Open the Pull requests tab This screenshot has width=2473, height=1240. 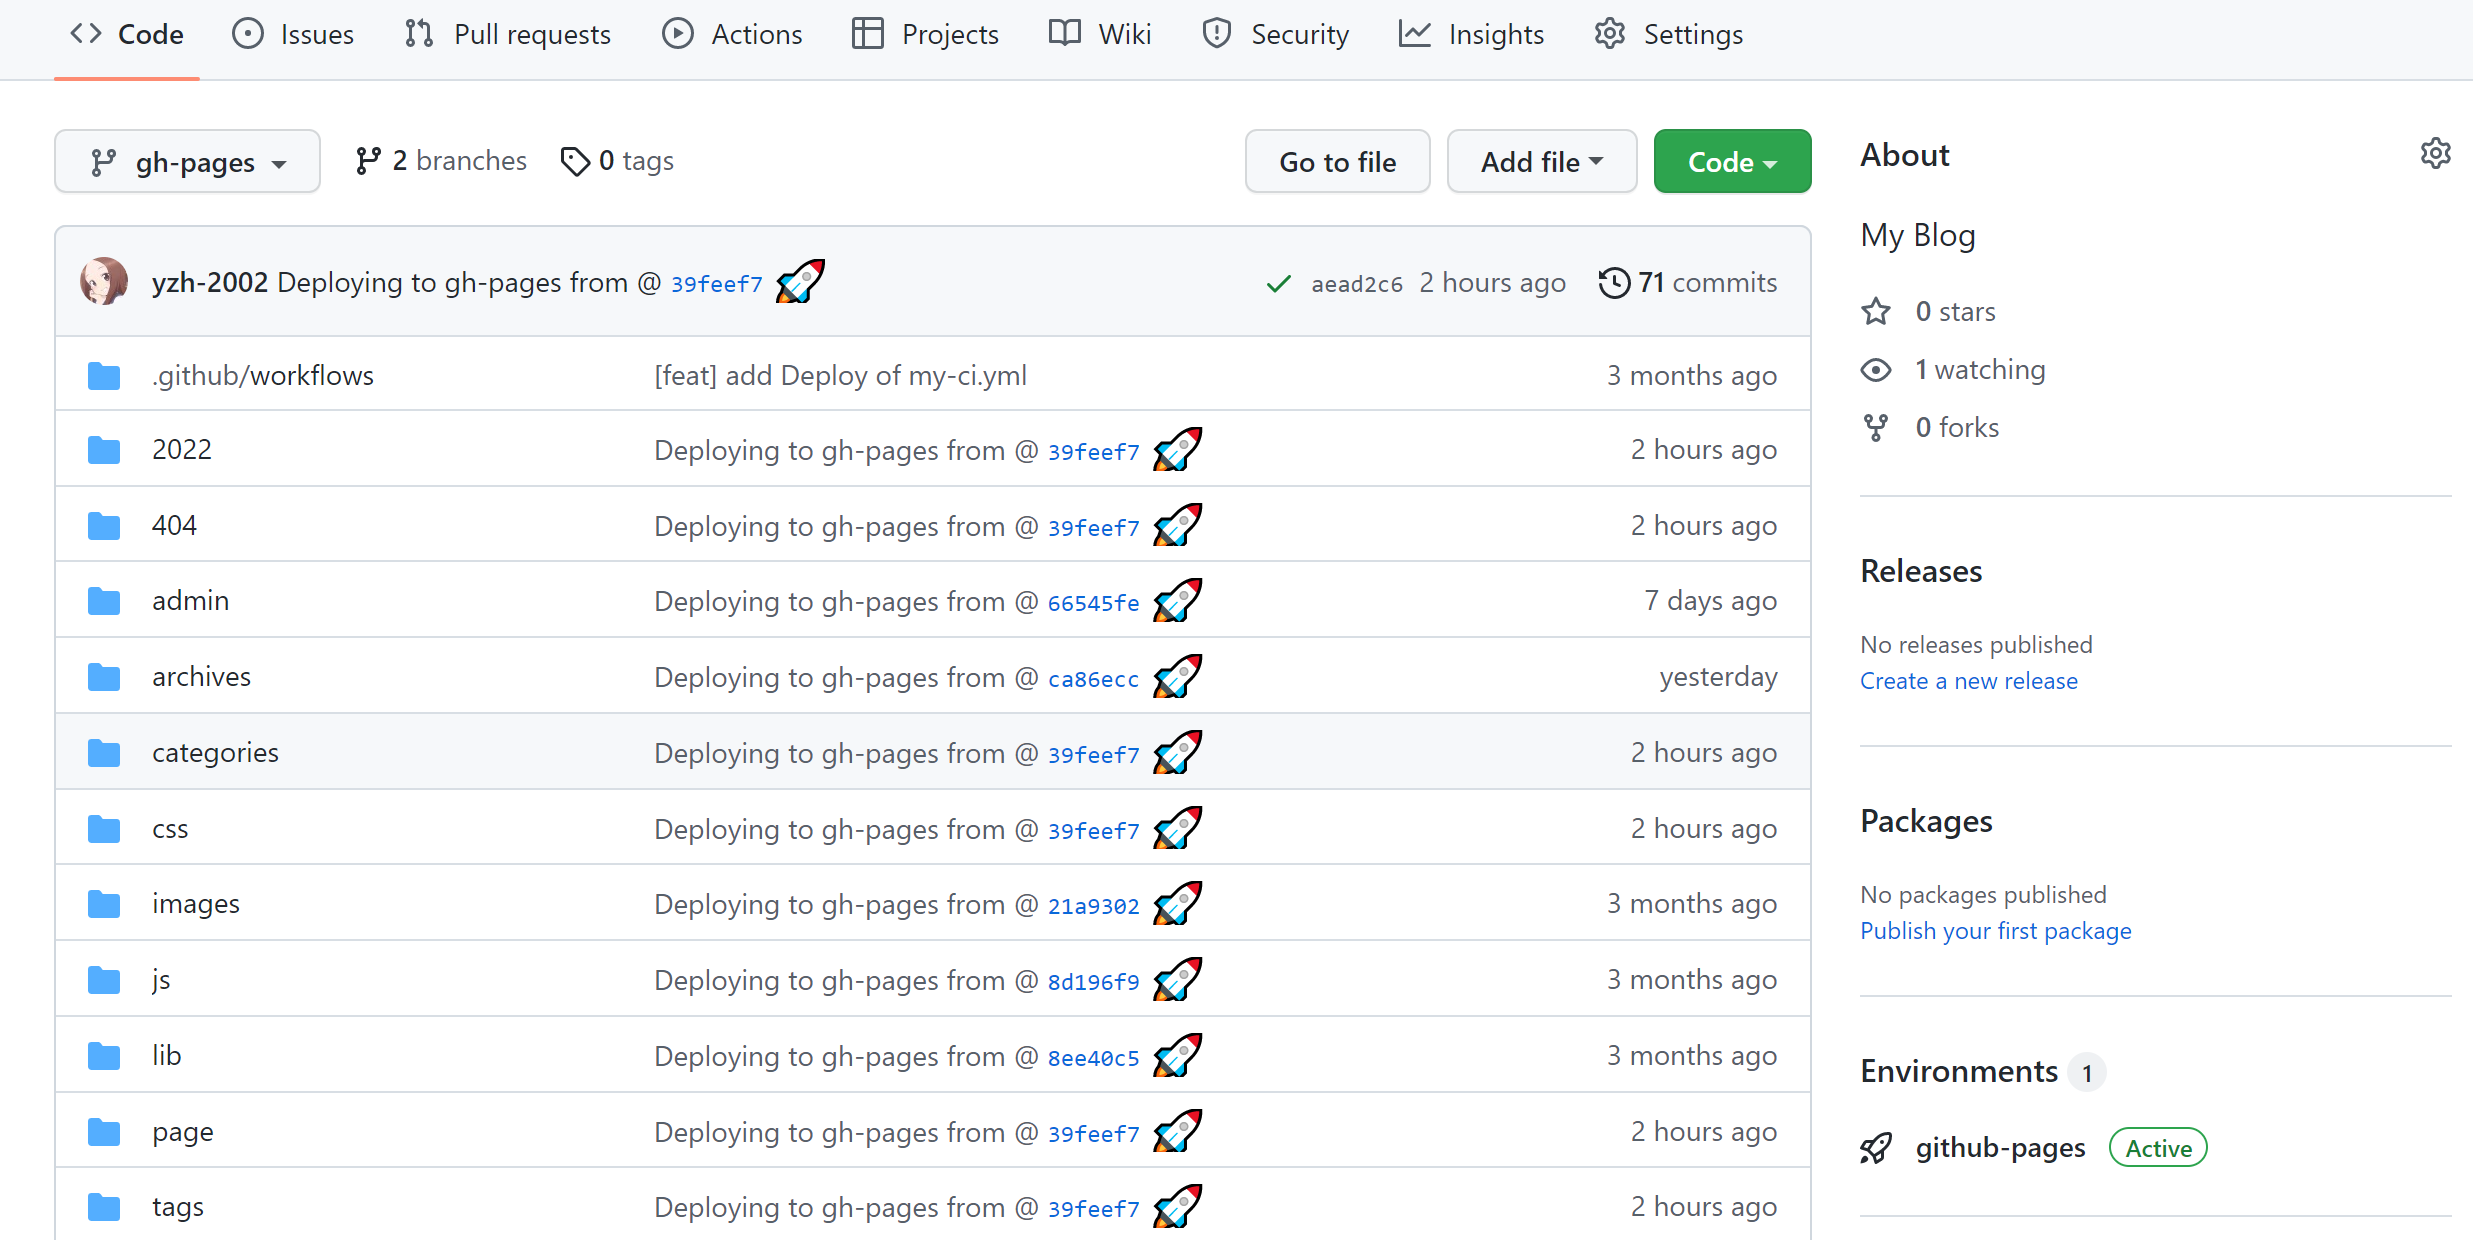[x=508, y=35]
